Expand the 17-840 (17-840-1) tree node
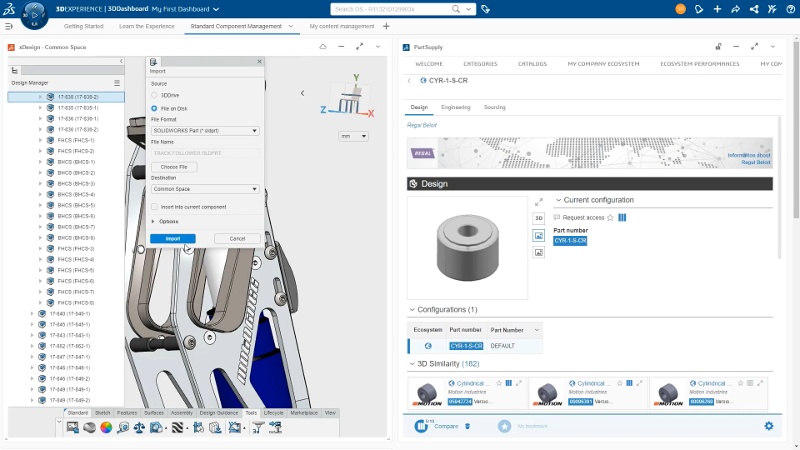800x450 pixels. 32,314
